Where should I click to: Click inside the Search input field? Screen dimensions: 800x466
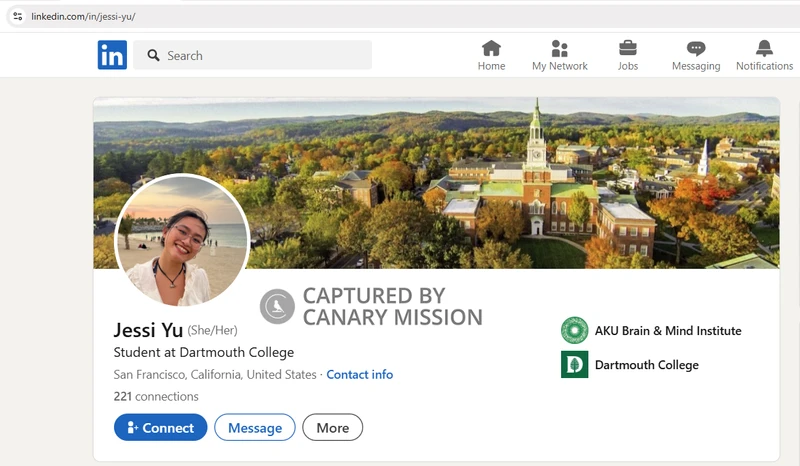(253, 55)
